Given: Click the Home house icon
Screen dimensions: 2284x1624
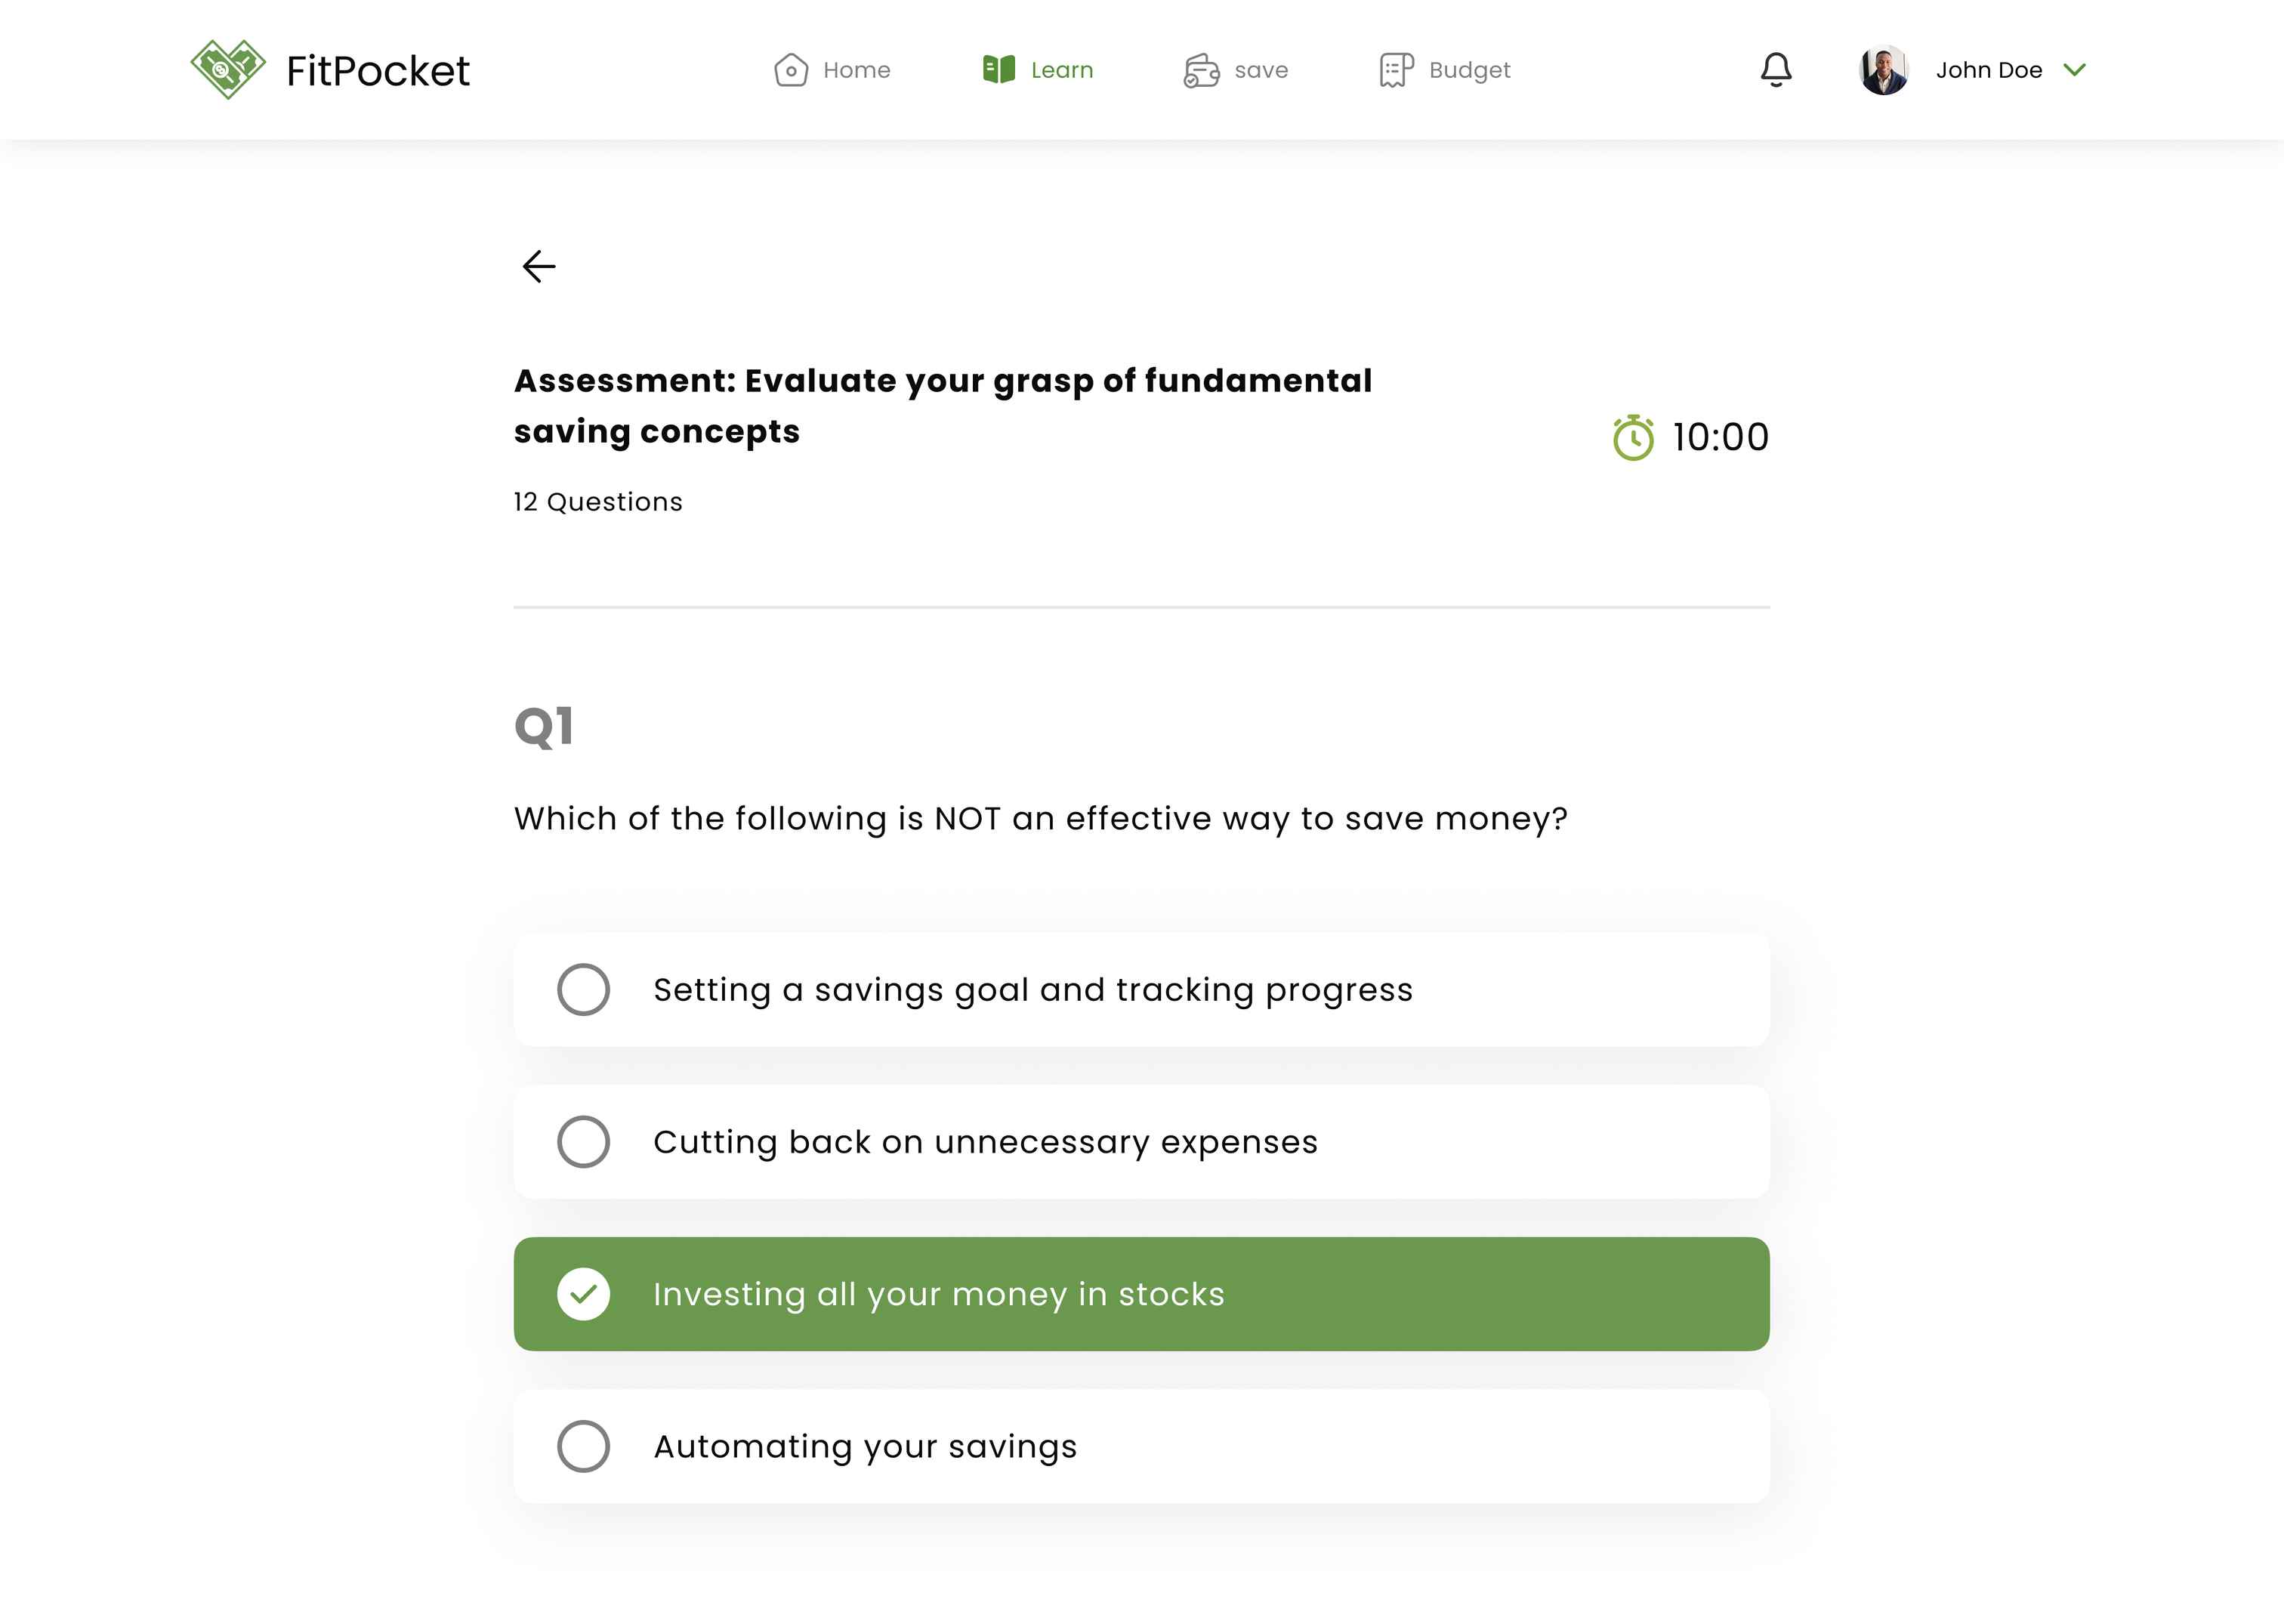Looking at the screenshot, I should point(790,70).
